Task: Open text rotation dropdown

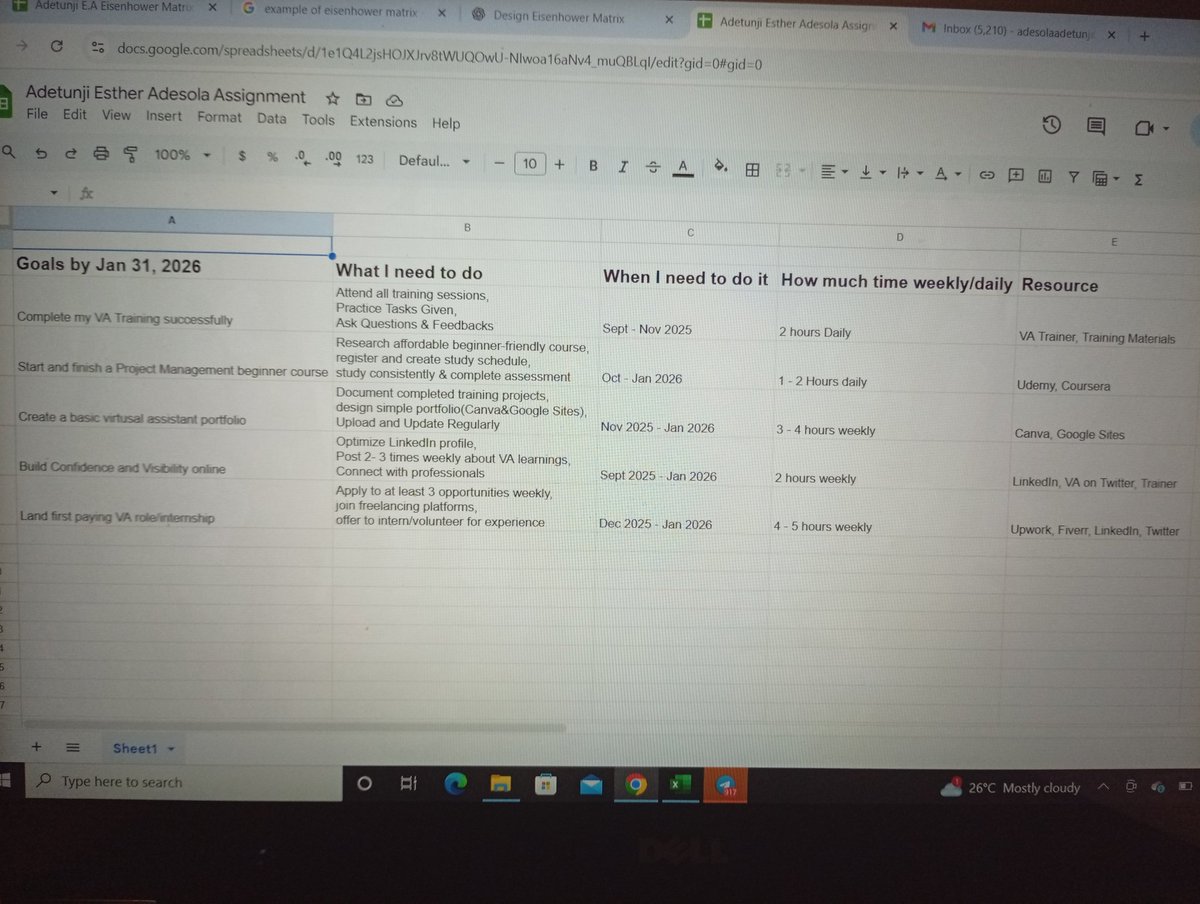Action: [x=947, y=175]
